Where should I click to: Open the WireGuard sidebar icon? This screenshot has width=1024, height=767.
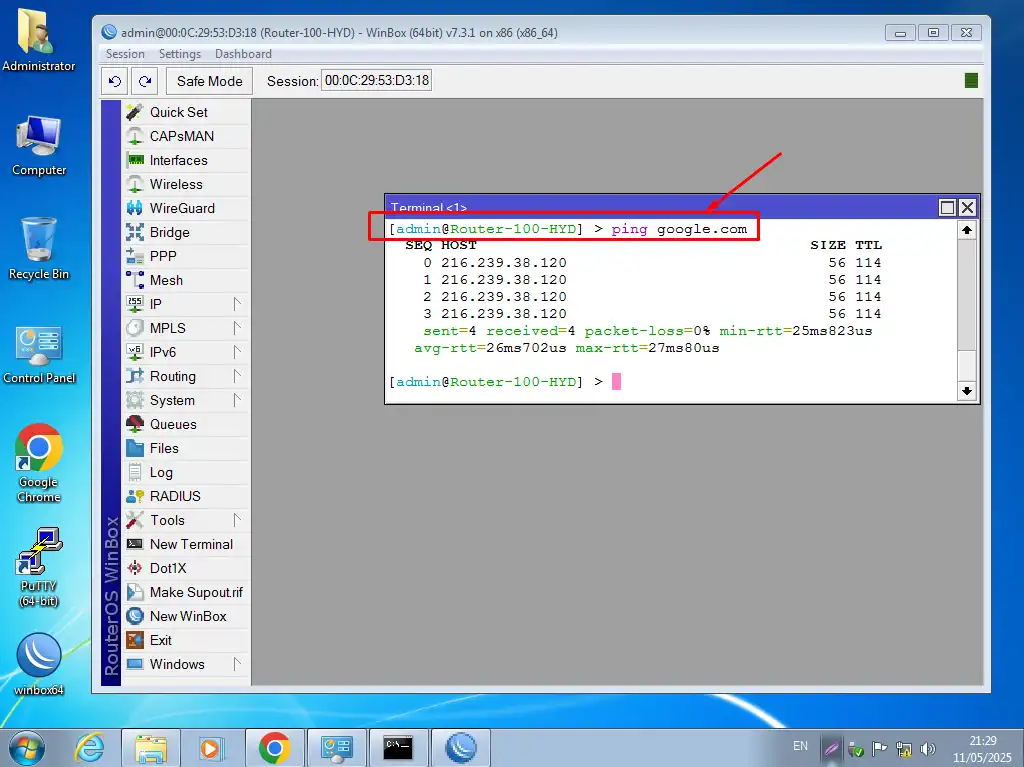pyautogui.click(x=135, y=208)
